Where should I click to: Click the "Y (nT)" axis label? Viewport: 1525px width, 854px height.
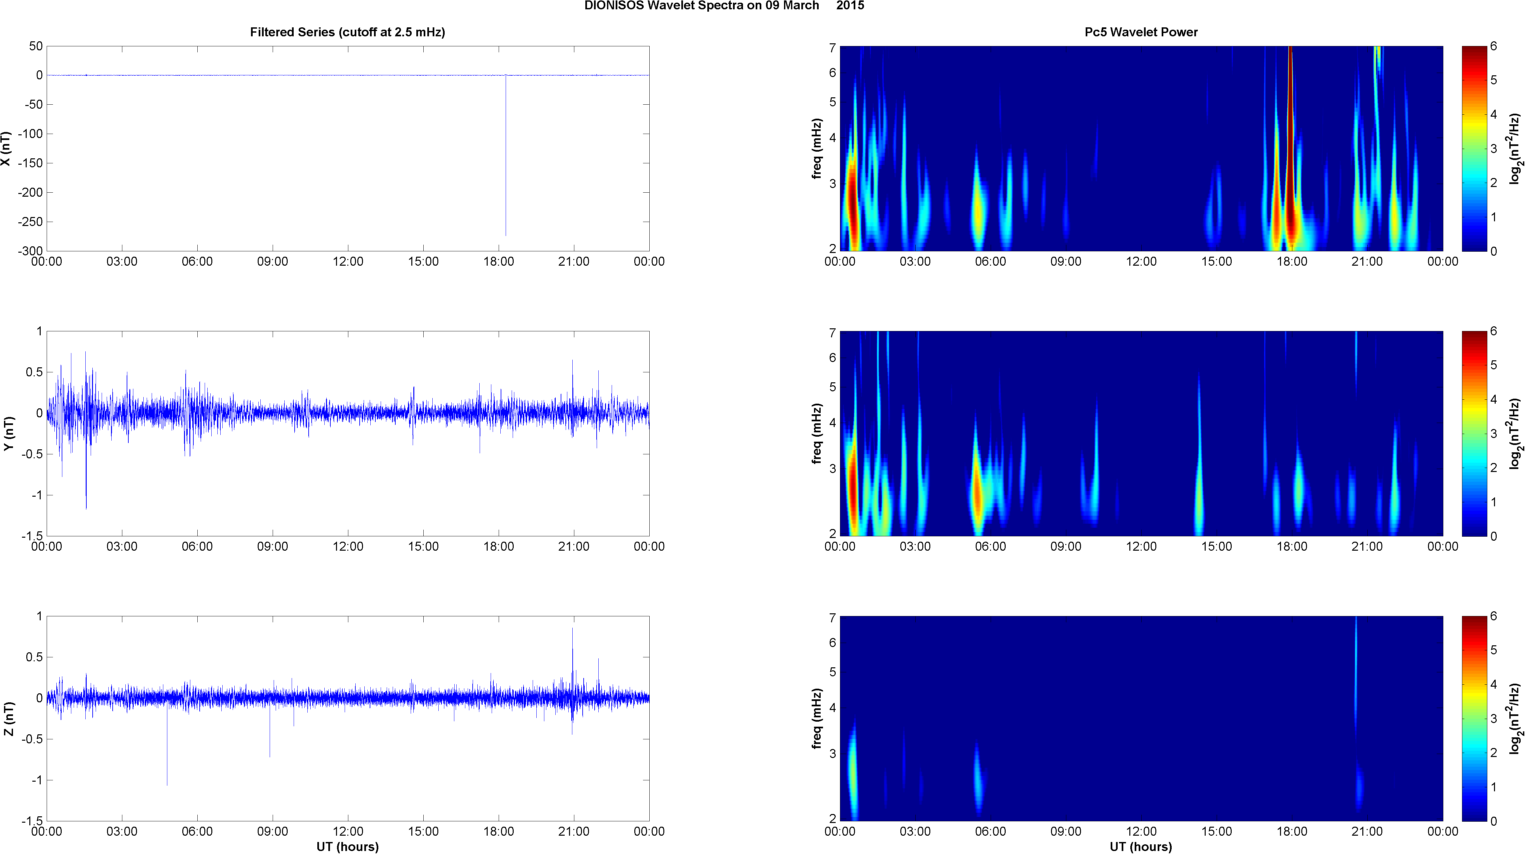pos(7,433)
